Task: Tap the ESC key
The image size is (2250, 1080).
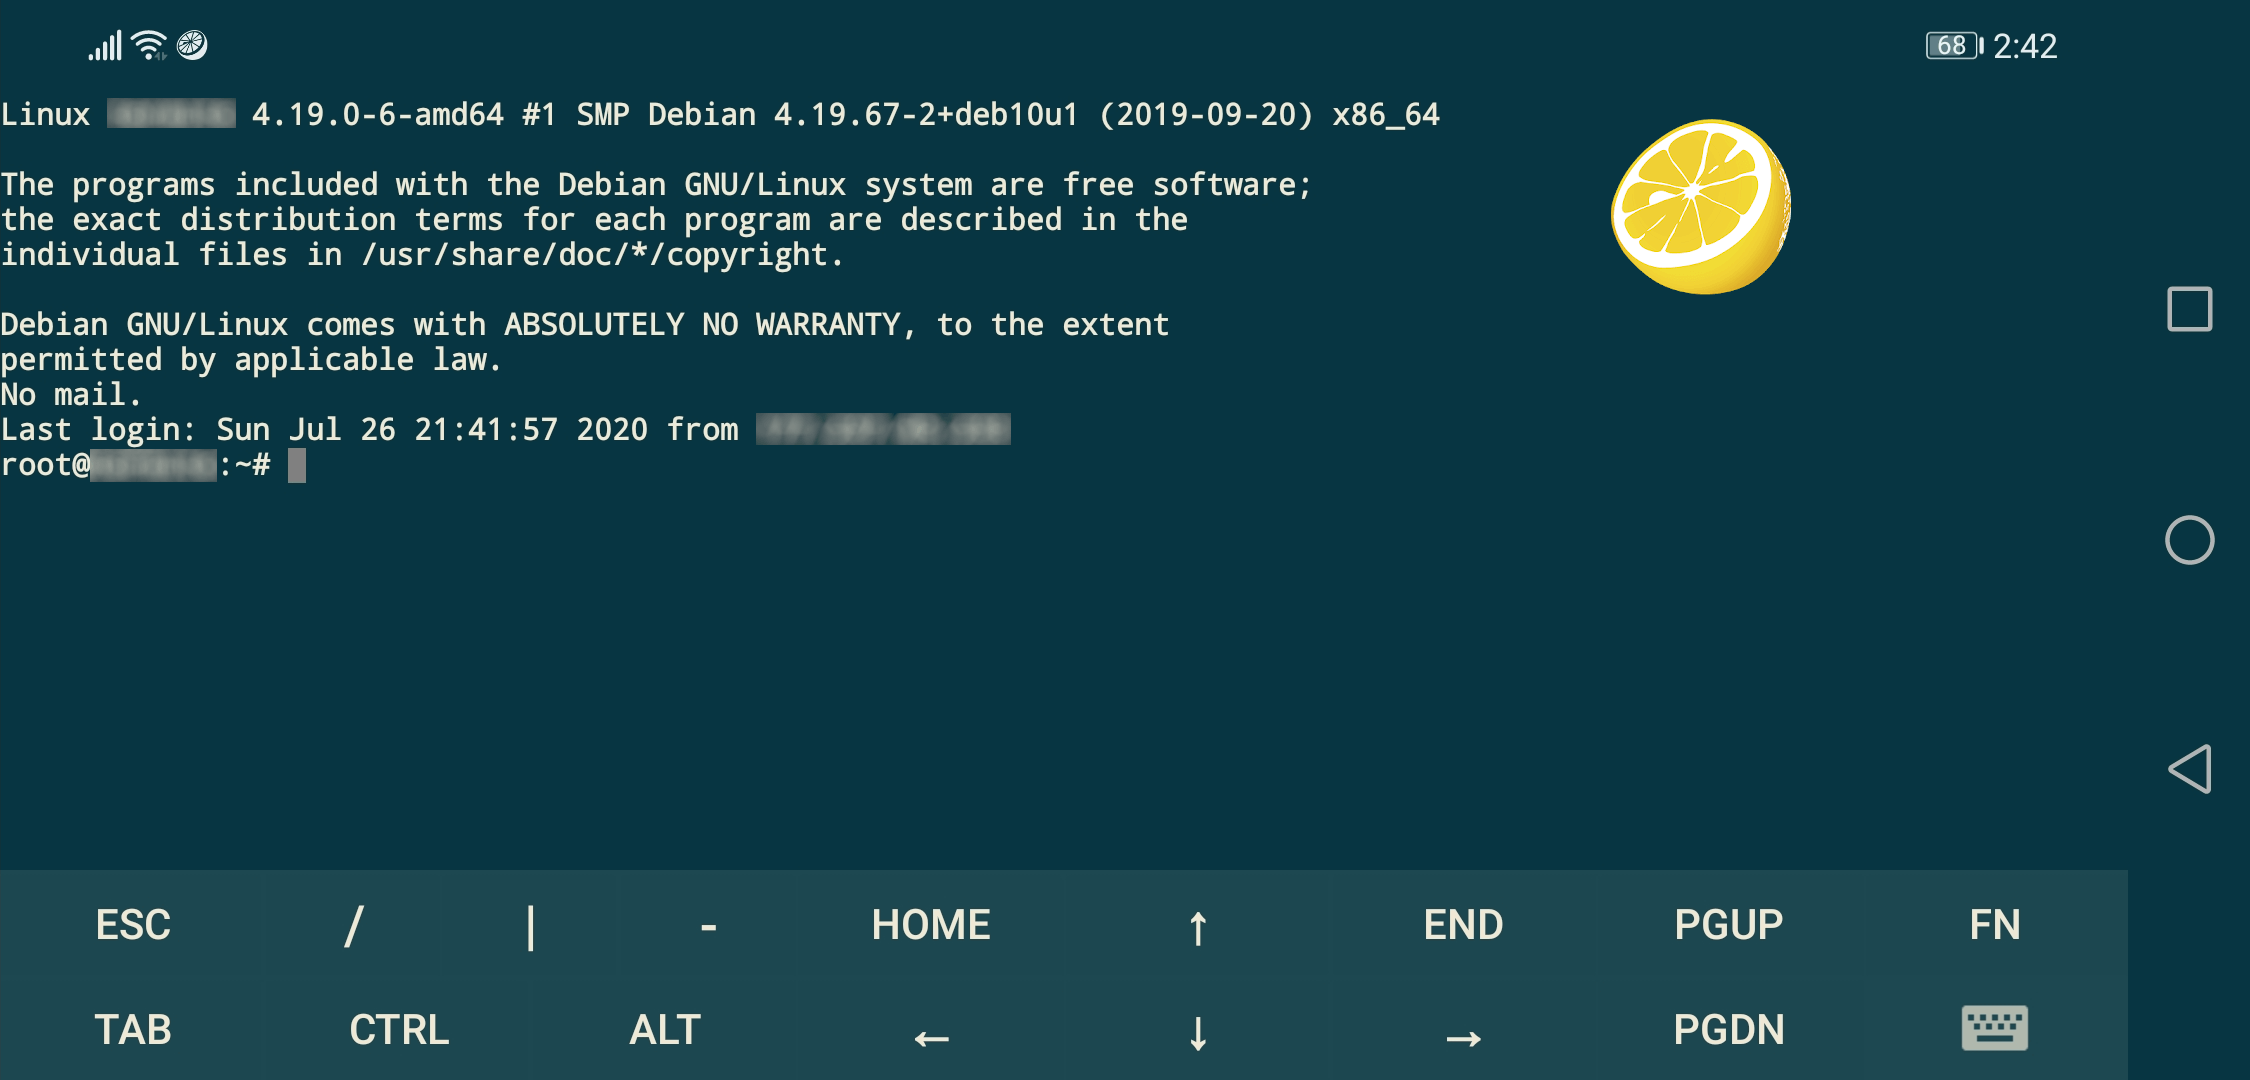Action: 133,925
